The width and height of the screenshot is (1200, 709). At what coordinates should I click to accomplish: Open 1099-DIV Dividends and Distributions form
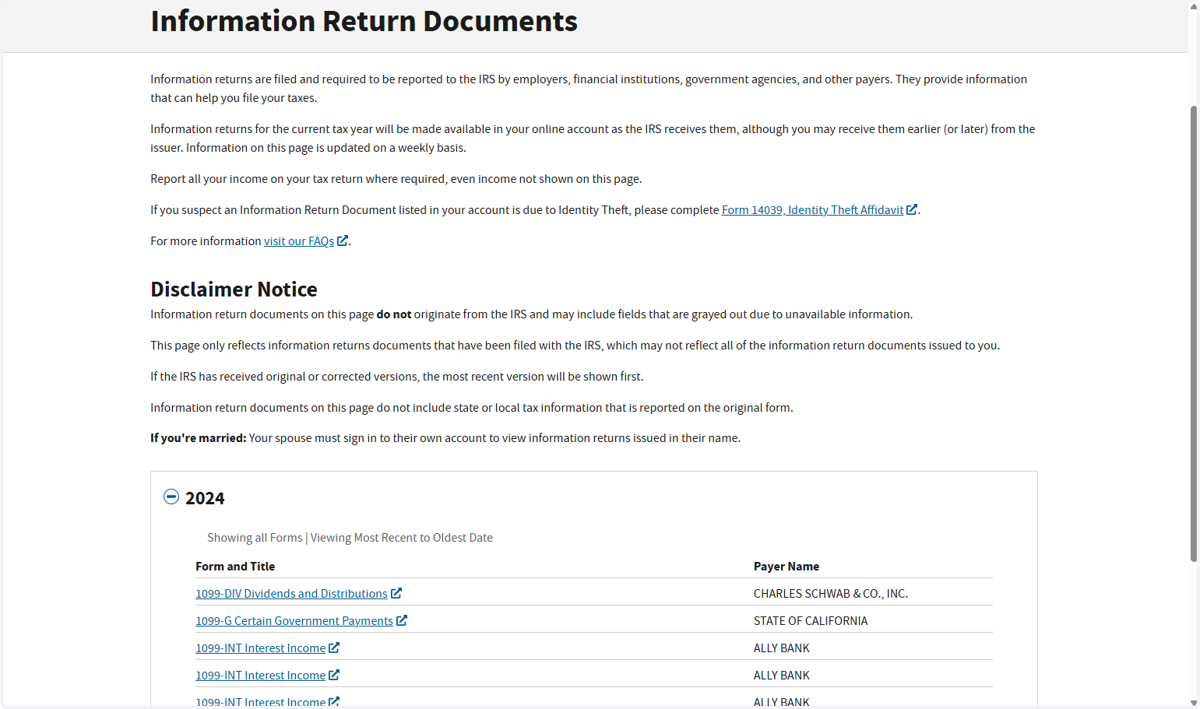(x=291, y=593)
